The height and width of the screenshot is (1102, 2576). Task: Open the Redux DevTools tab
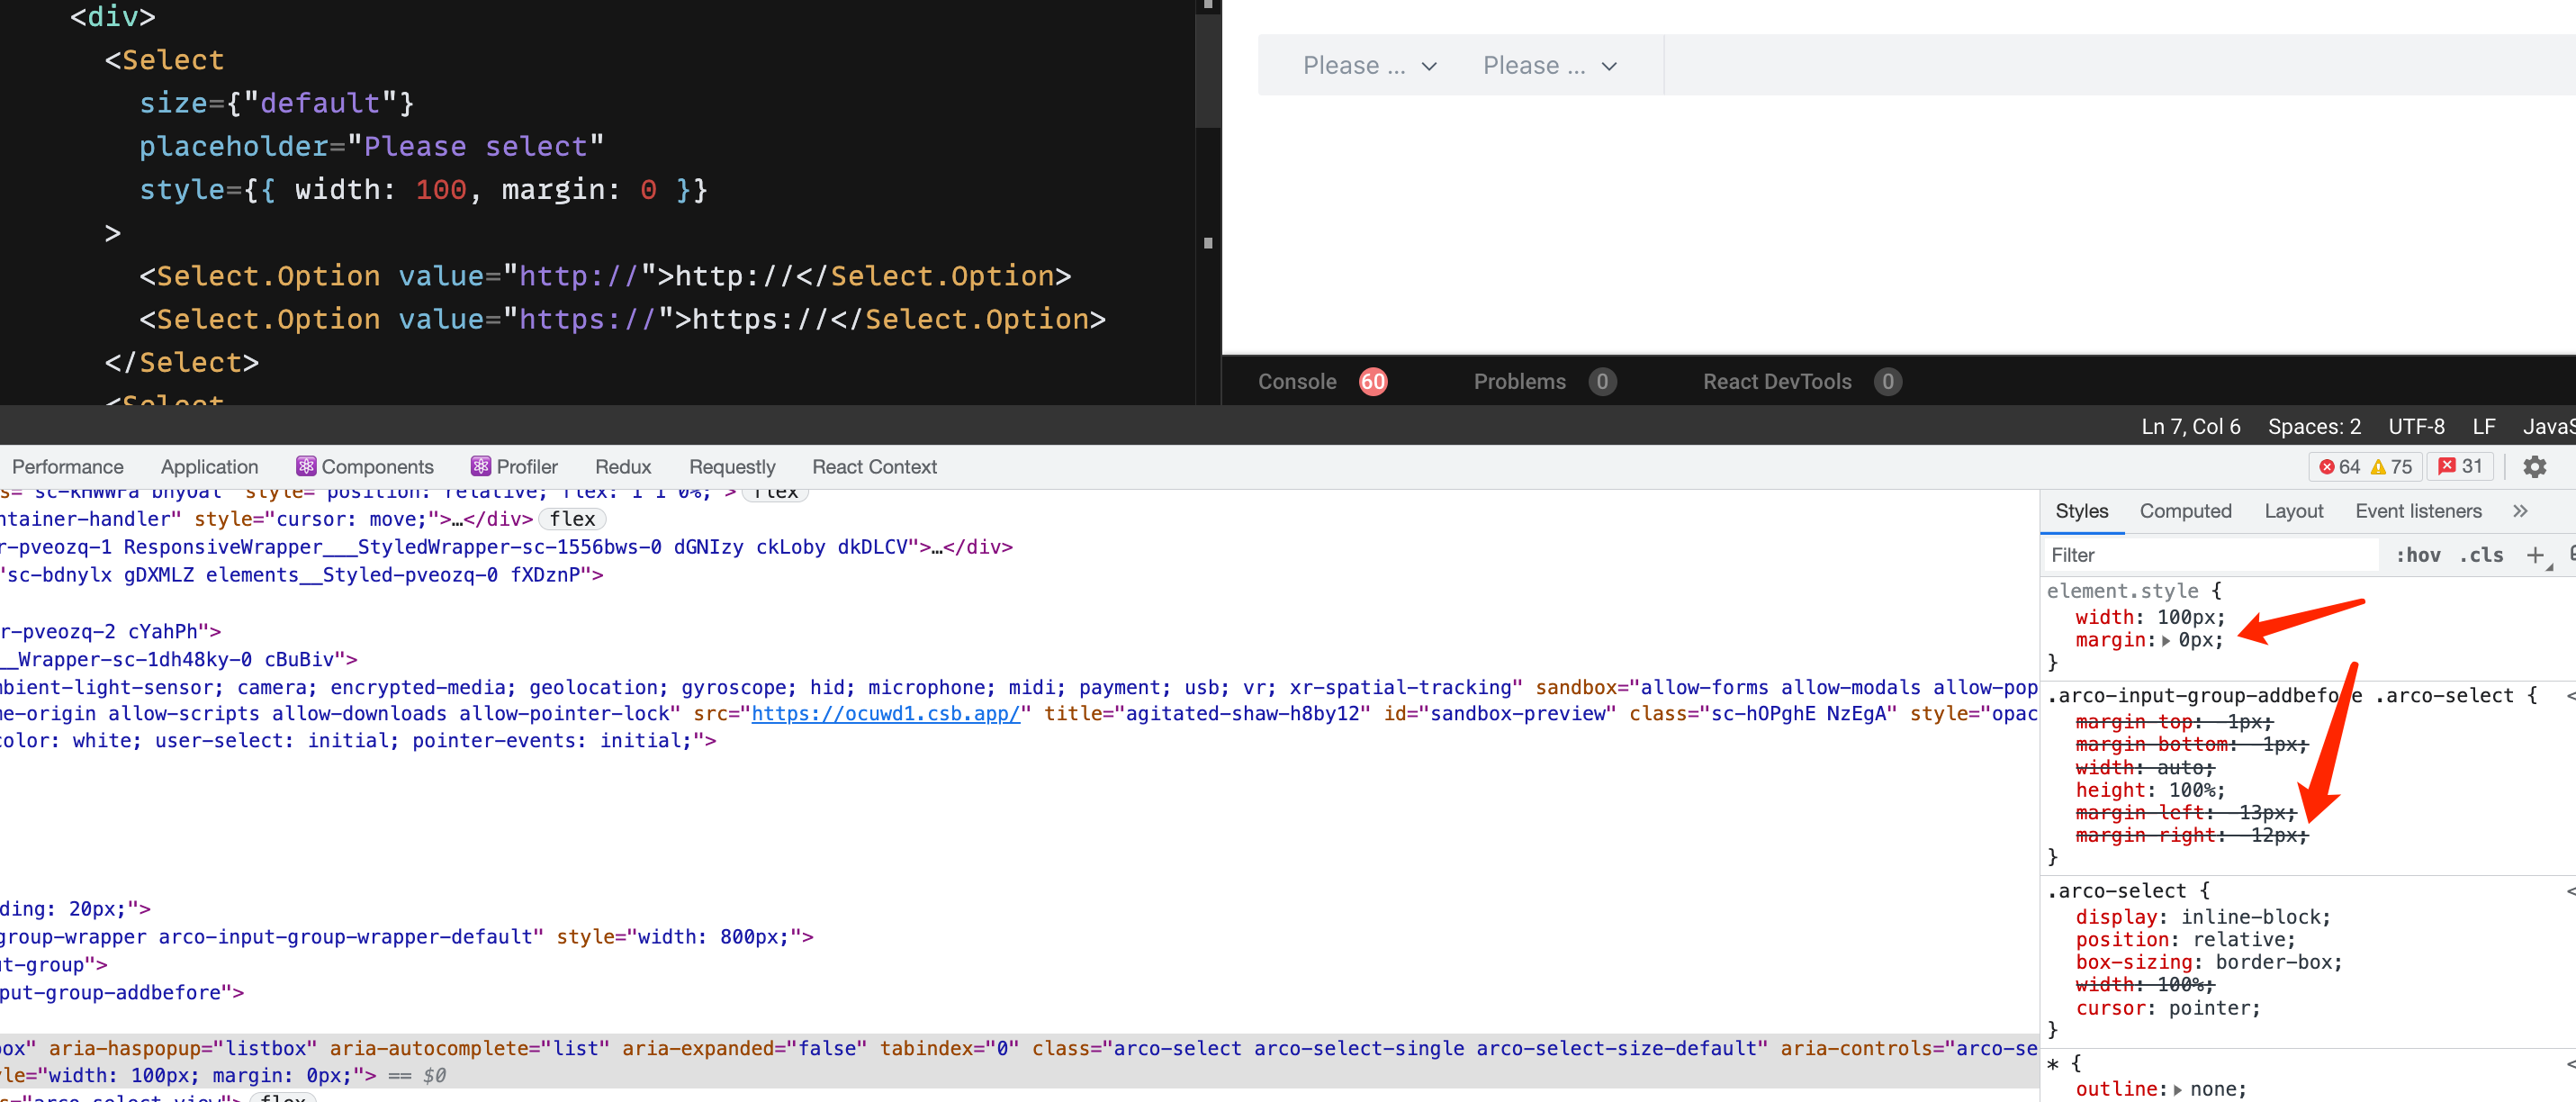622,467
